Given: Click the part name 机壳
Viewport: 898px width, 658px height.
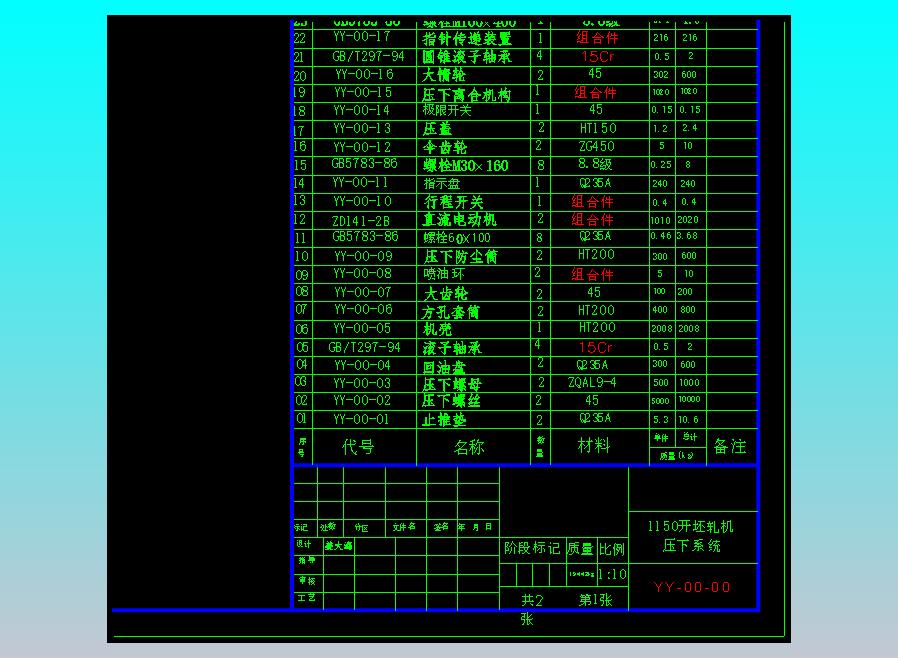Looking at the screenshot, I should [x=437, y=329].
